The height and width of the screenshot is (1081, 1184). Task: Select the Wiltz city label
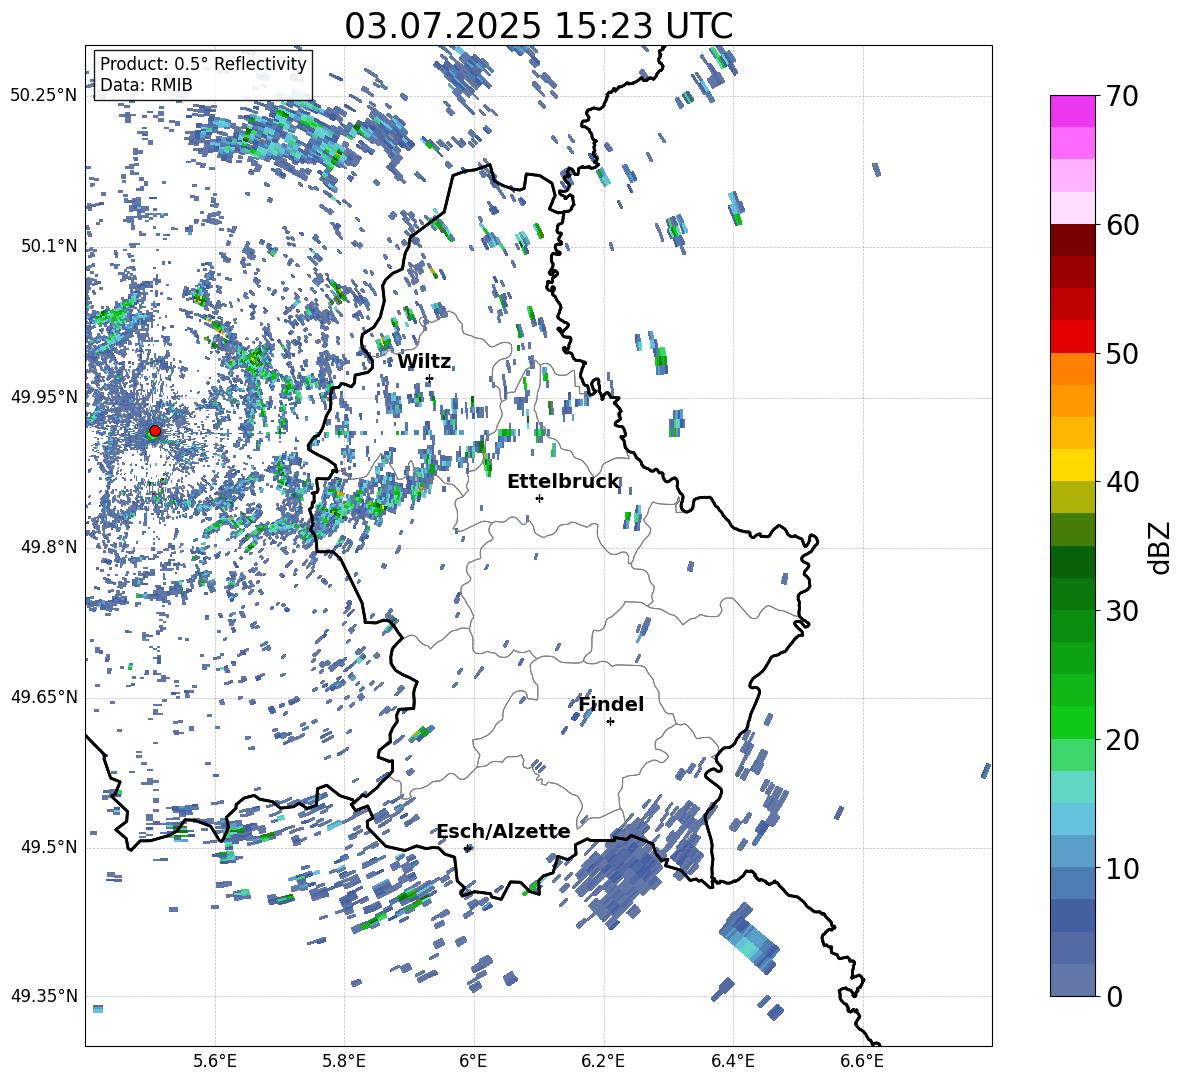(424, 362)
